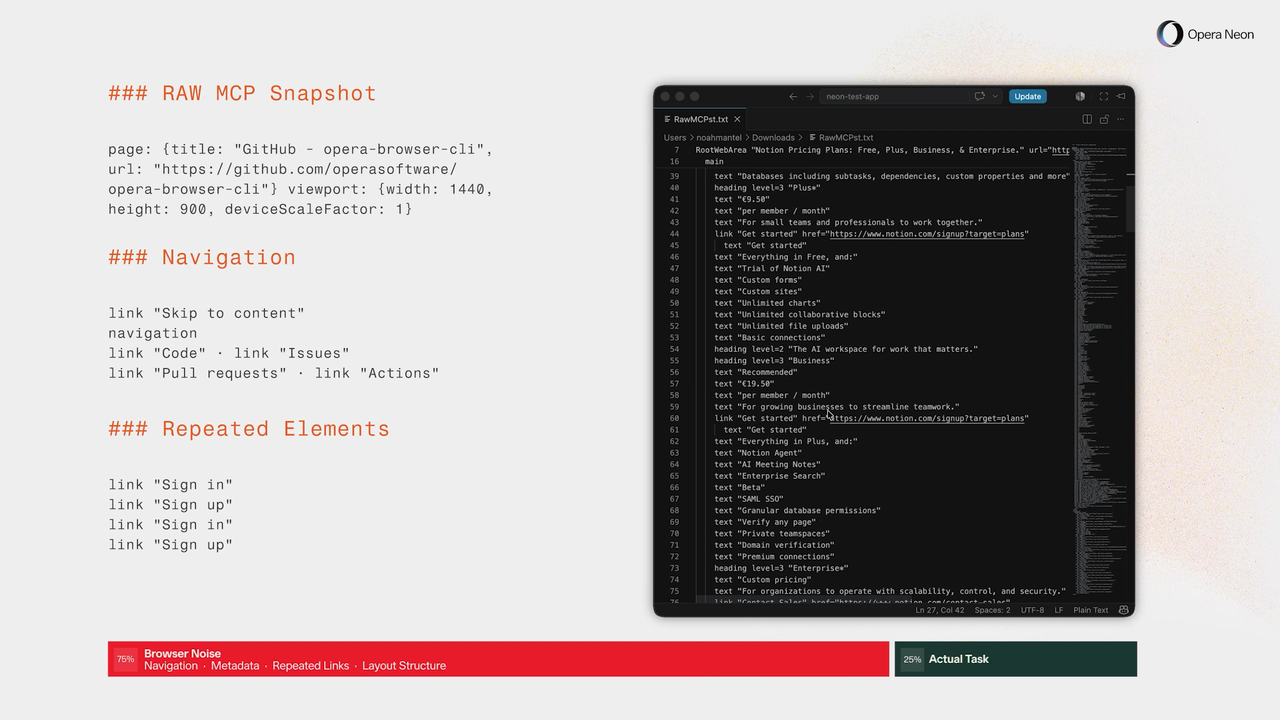Click line 55 heading "Business"
This screenshot has width=1280, height=720.
coord(774,360)
